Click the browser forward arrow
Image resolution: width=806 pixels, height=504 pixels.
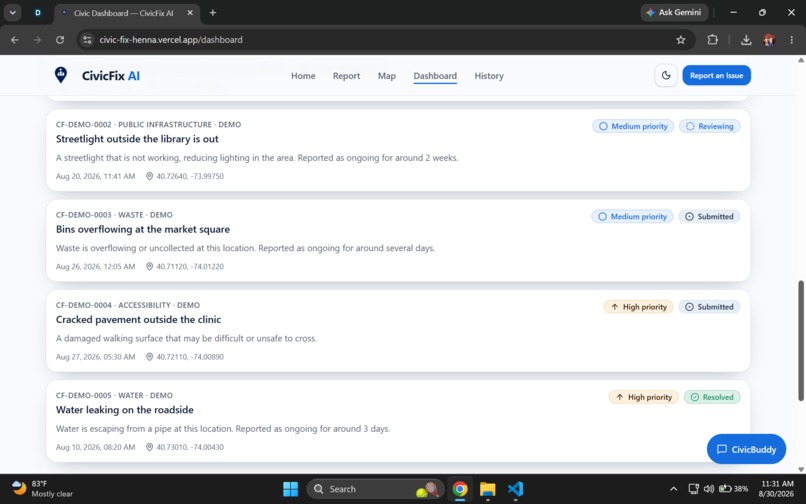(37, 40)
